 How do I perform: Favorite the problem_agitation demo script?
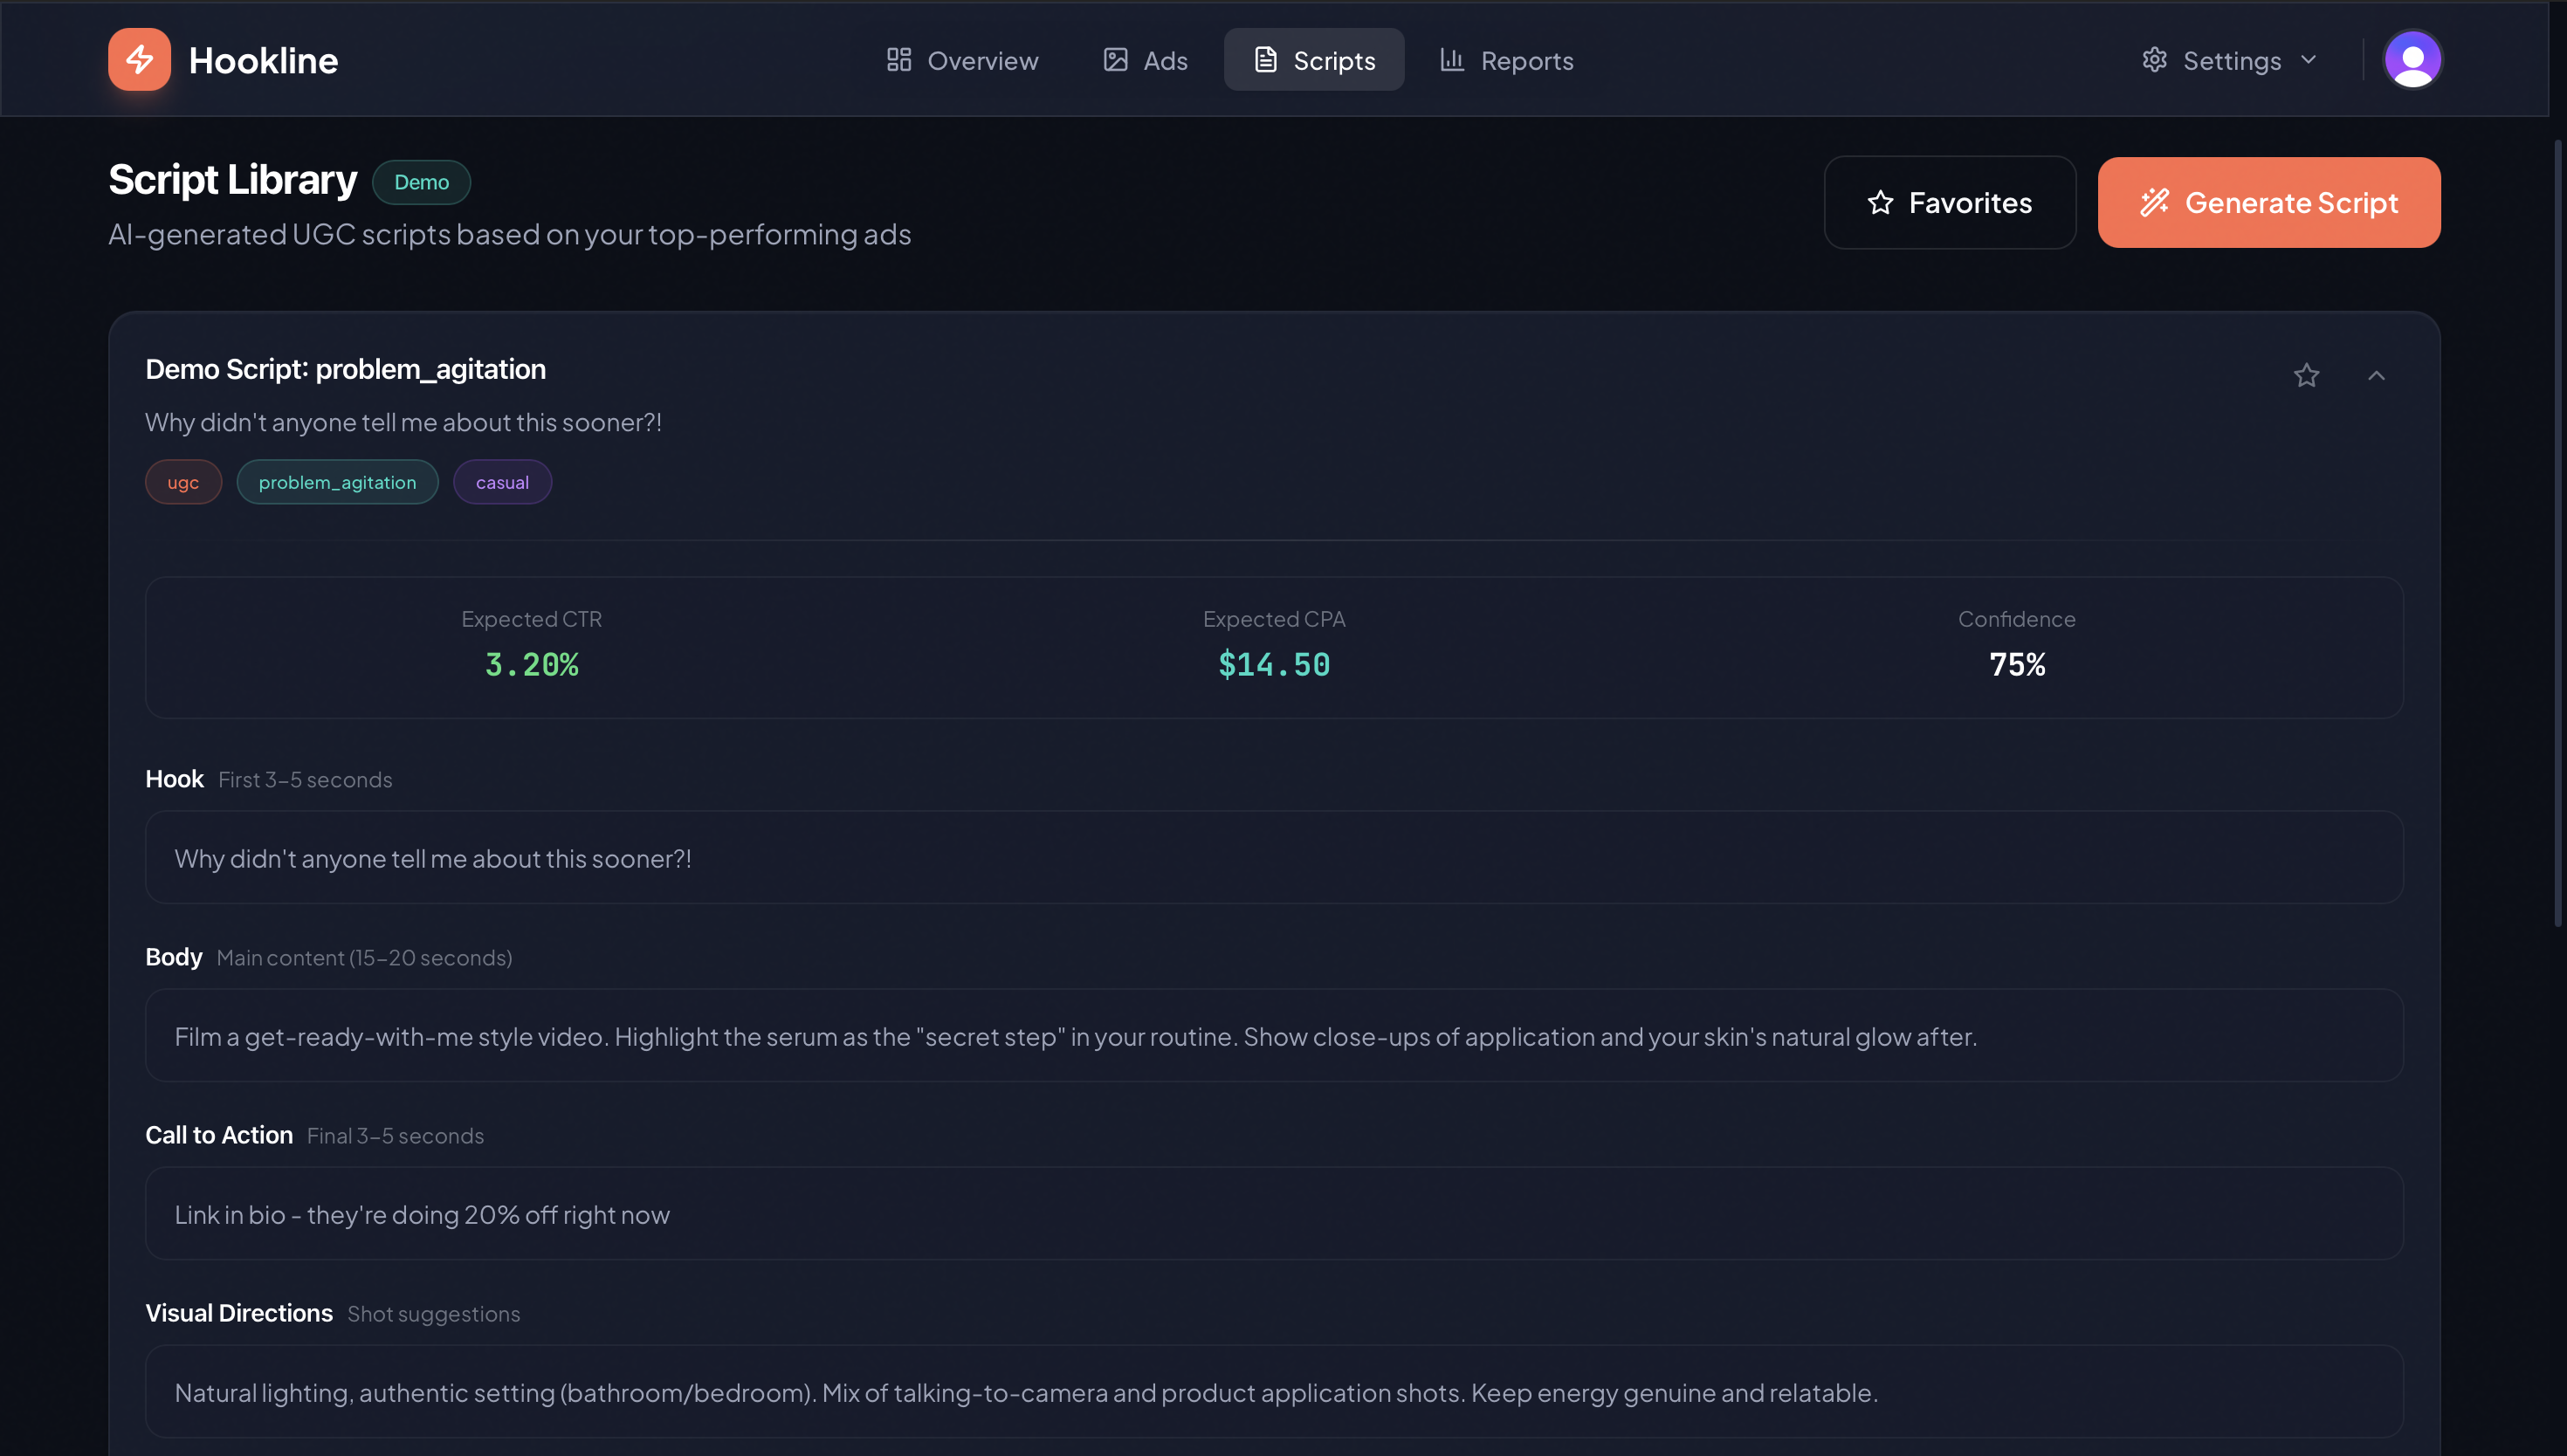2306,376
